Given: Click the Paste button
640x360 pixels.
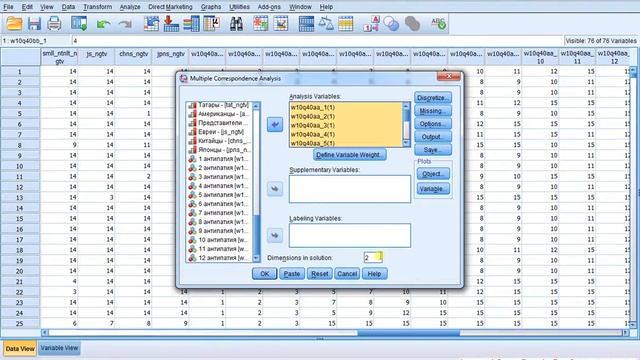Looking at the screenshot, I should [292, 274].
